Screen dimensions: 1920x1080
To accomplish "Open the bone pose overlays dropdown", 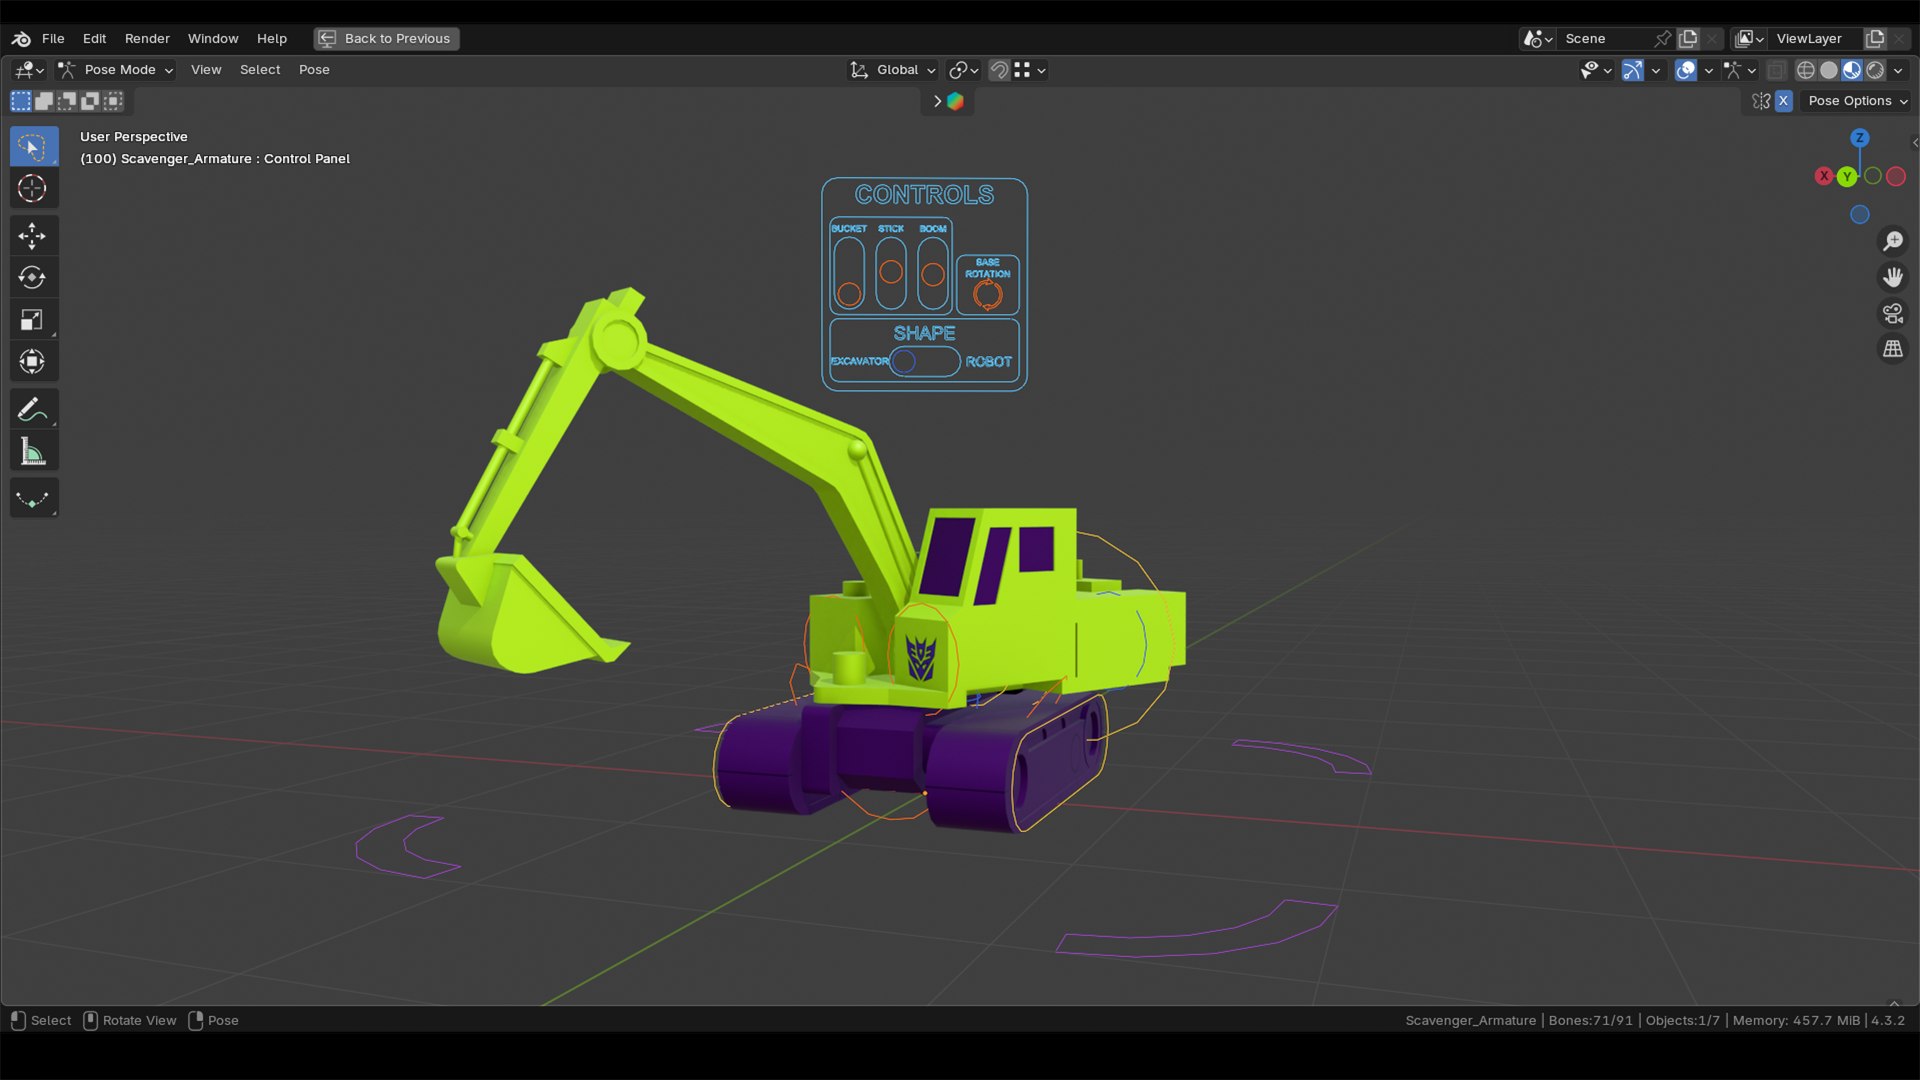I will (x=1739, y=70).
